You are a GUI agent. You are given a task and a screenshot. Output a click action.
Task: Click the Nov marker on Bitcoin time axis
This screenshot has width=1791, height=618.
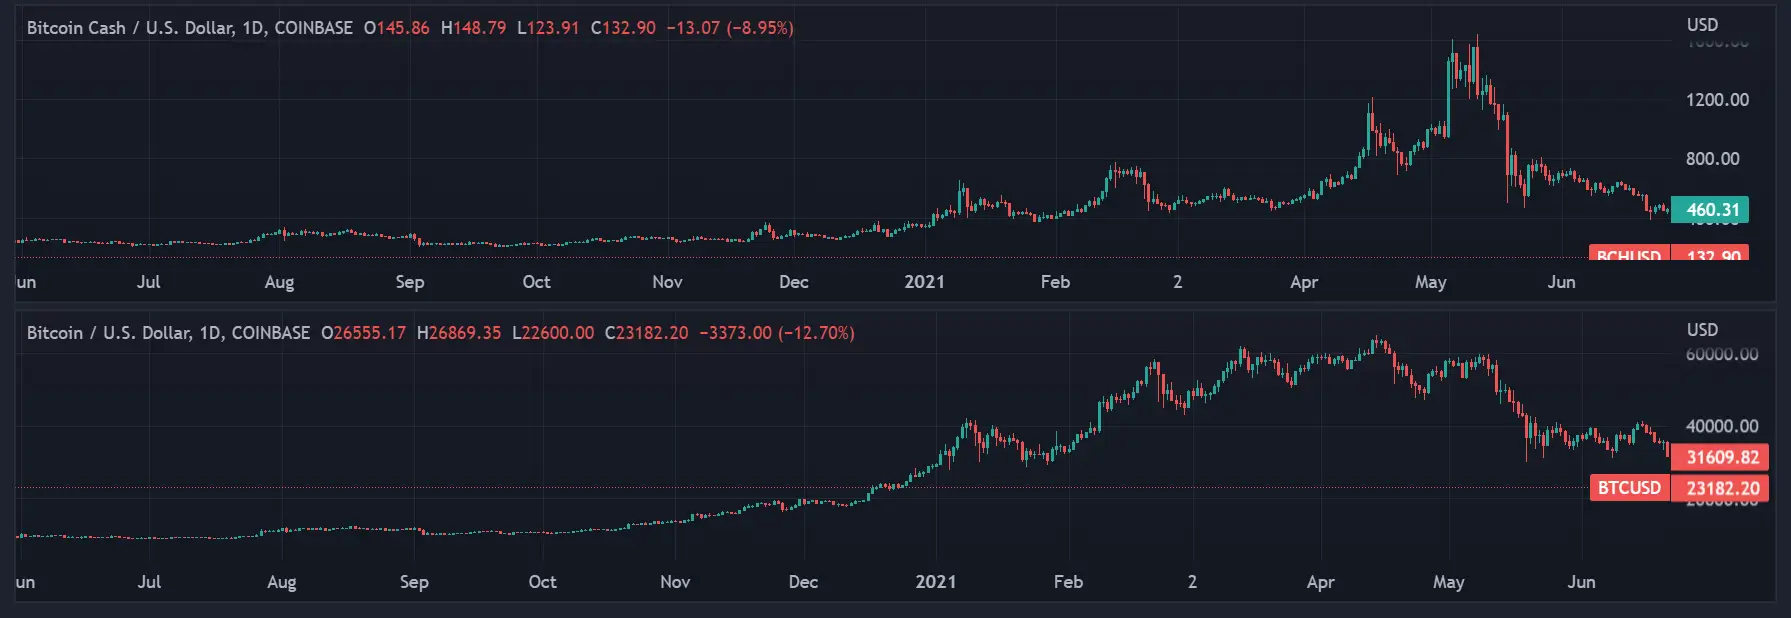pos(675,582)
